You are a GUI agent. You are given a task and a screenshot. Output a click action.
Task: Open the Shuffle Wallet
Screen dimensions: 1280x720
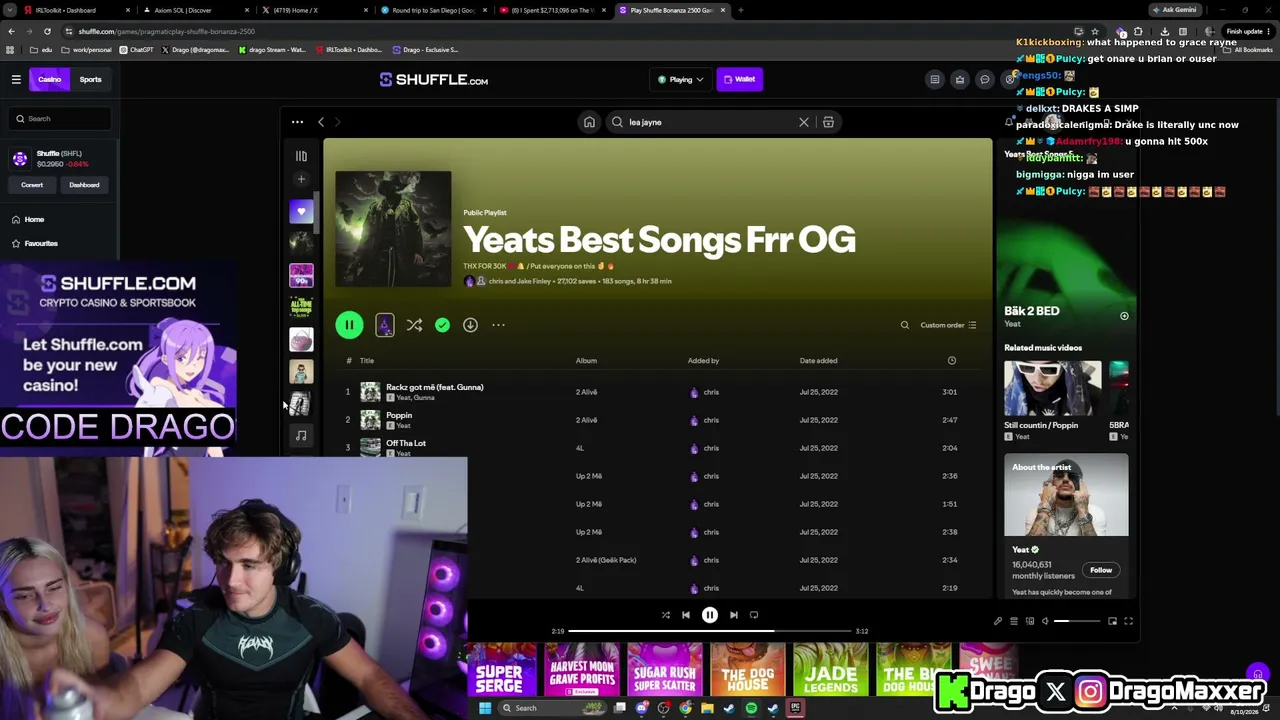coord(740,79)
